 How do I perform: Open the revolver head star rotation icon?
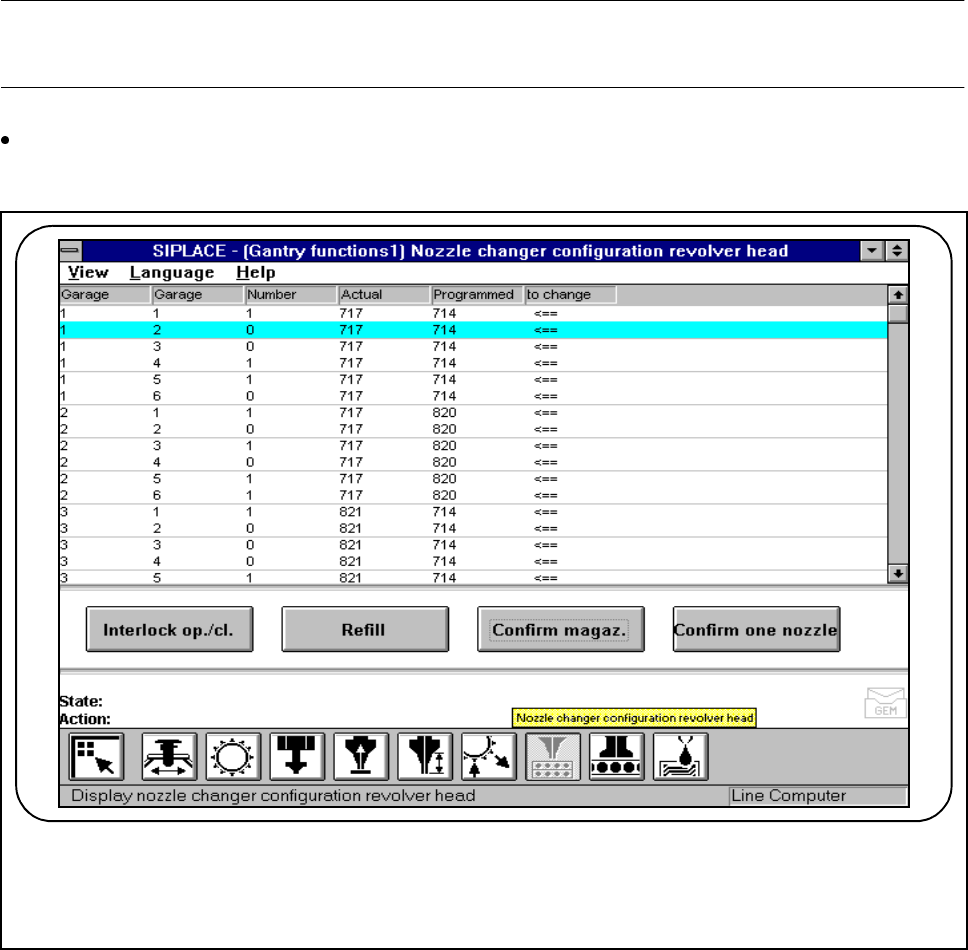[233, 757]
